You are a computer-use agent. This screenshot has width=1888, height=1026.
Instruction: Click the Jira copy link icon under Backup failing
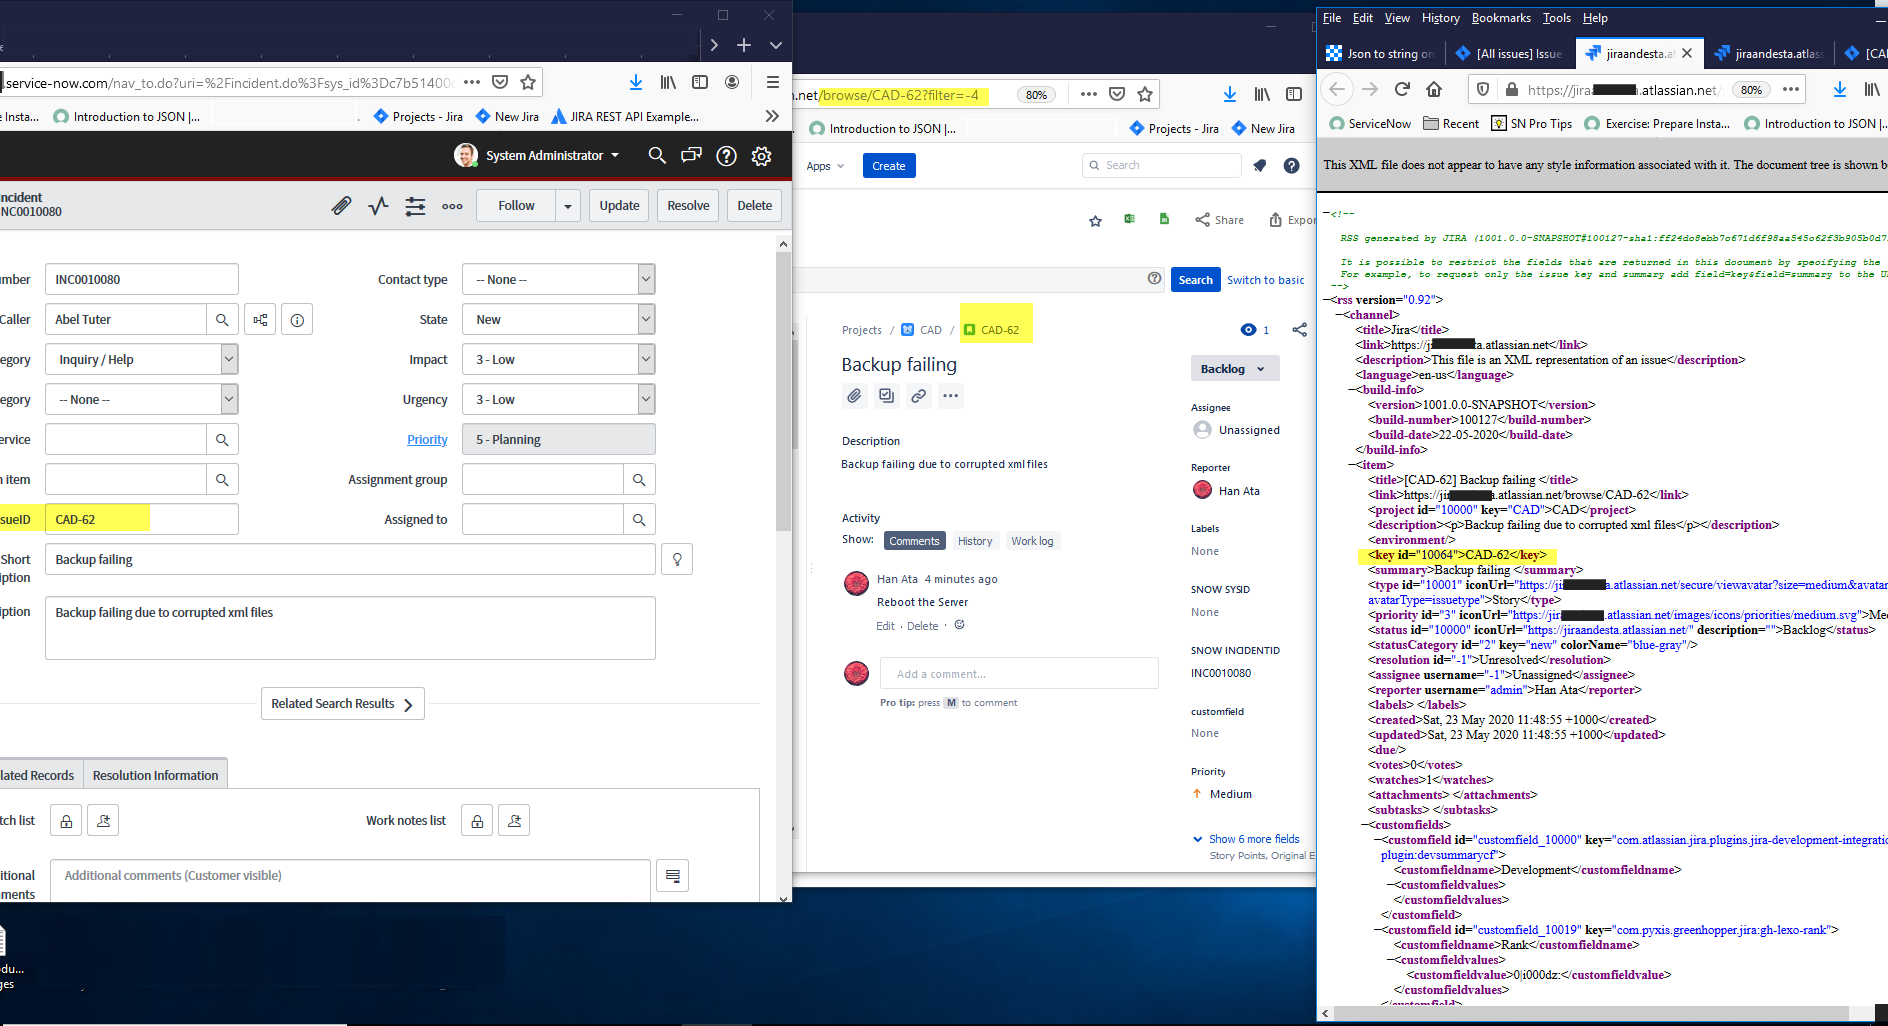tap(918, 396)
